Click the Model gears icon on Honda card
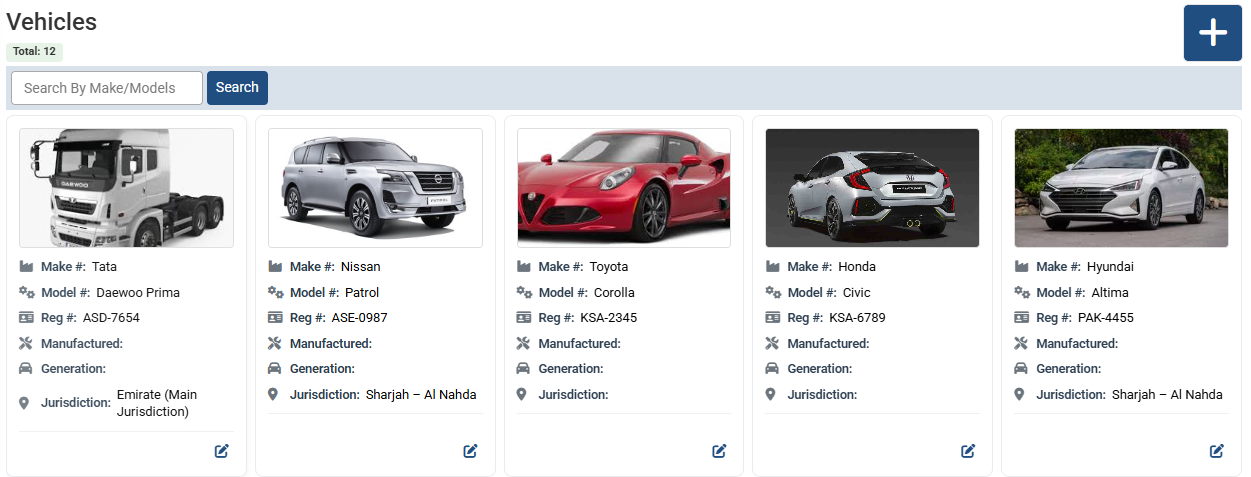 (x=772, y=293)
